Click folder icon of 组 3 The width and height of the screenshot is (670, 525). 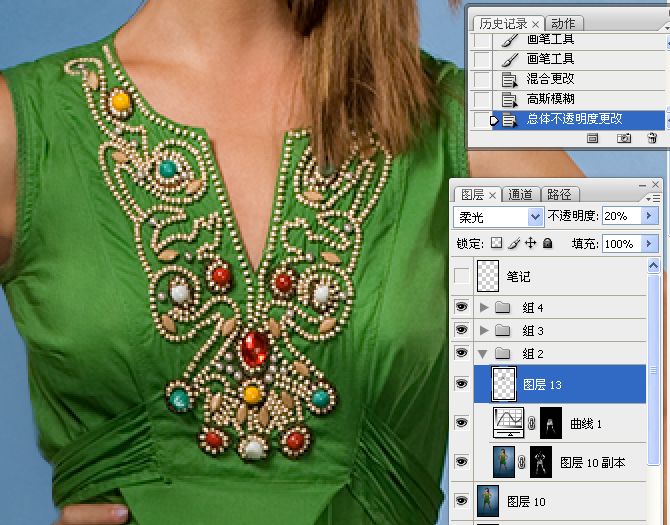(502, 330)
